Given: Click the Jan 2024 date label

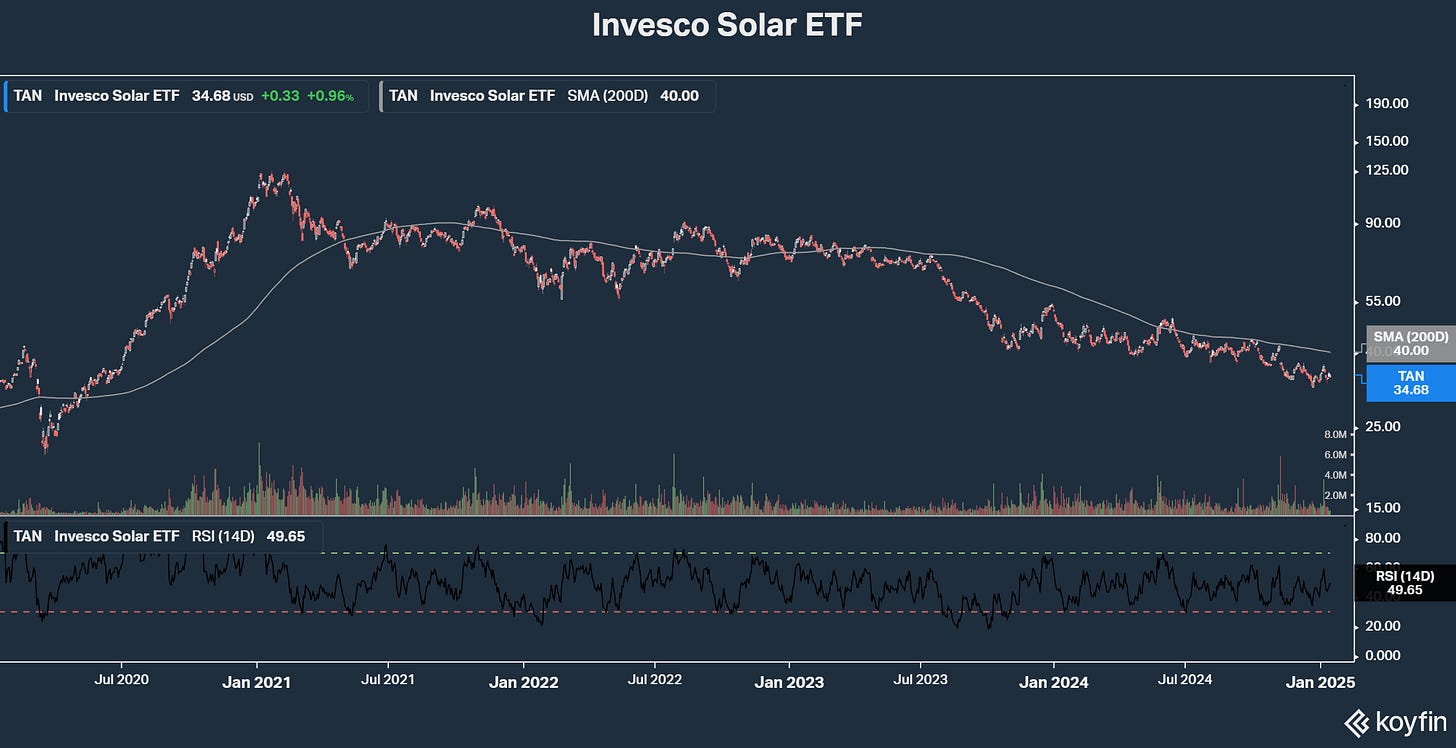Looking at the screenshot, I should tap(1053, 683).
